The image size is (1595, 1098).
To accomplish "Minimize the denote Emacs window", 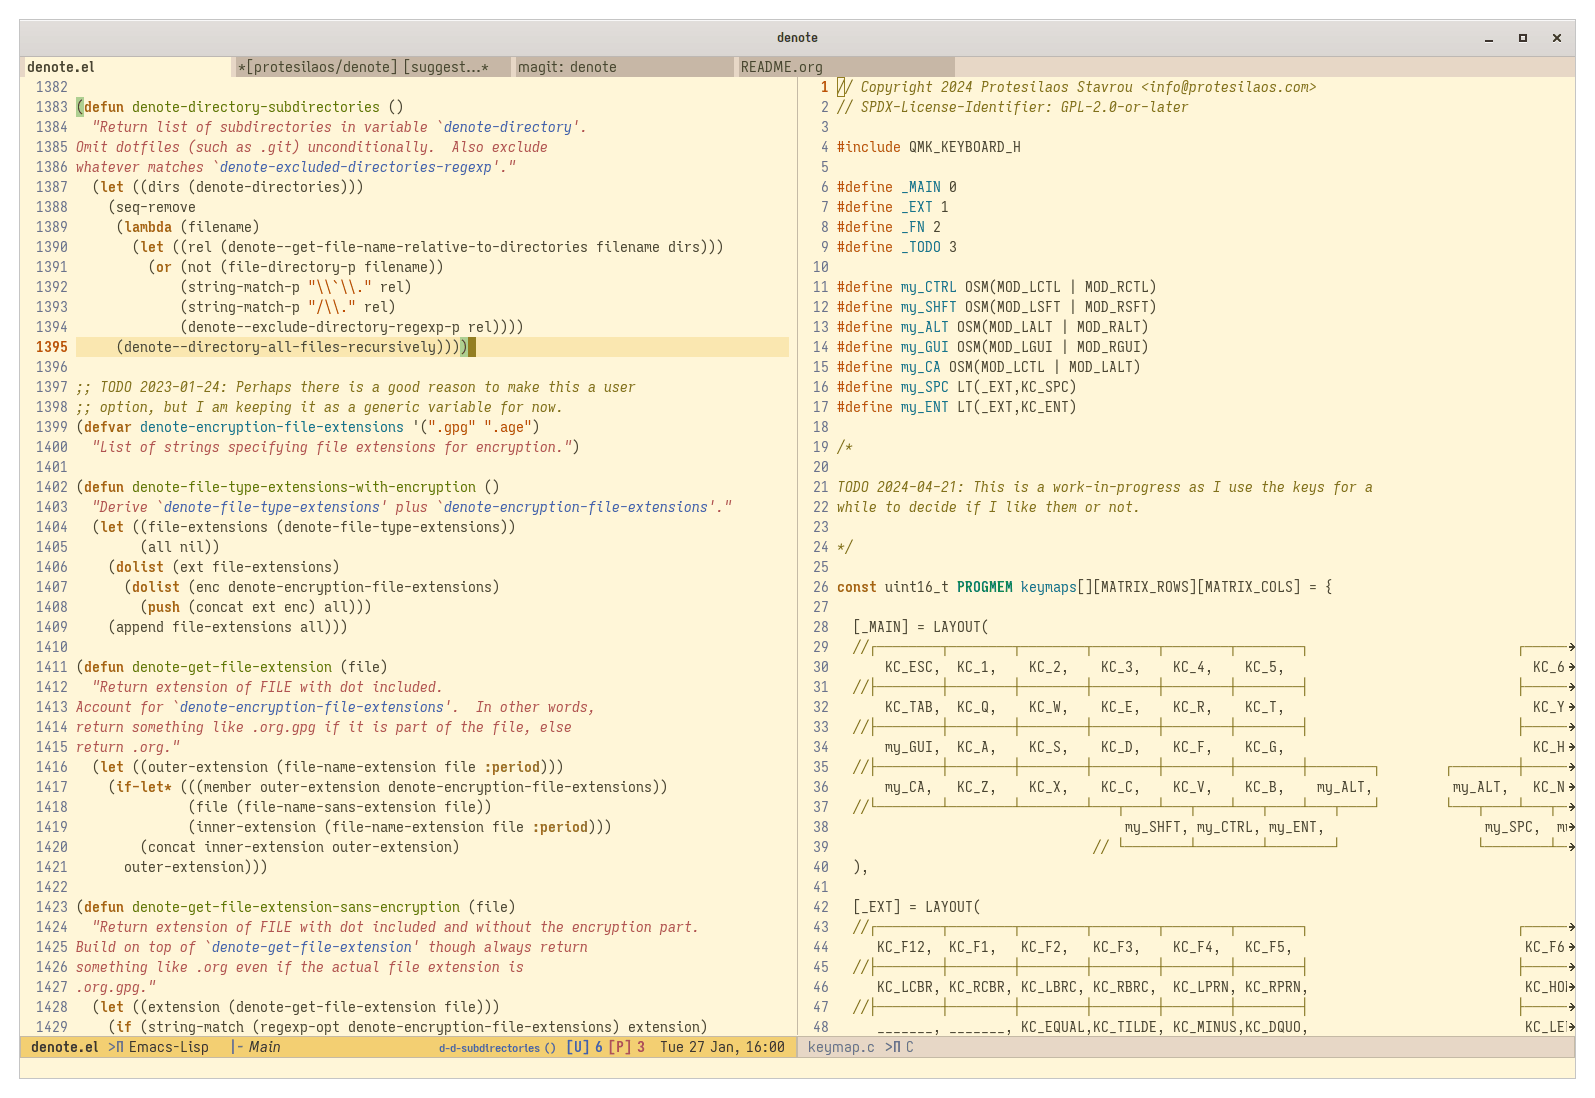I will tap(1488, 38).
